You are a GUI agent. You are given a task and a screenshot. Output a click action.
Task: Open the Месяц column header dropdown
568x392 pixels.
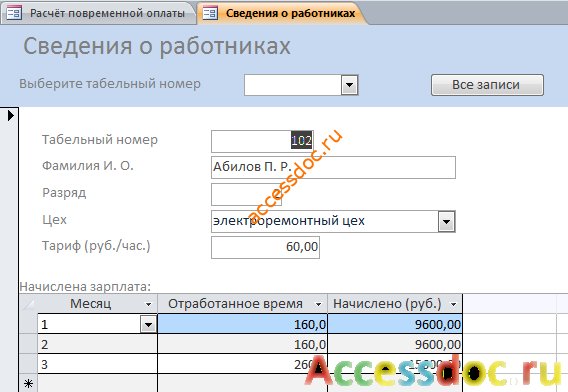tap(148, 304)
